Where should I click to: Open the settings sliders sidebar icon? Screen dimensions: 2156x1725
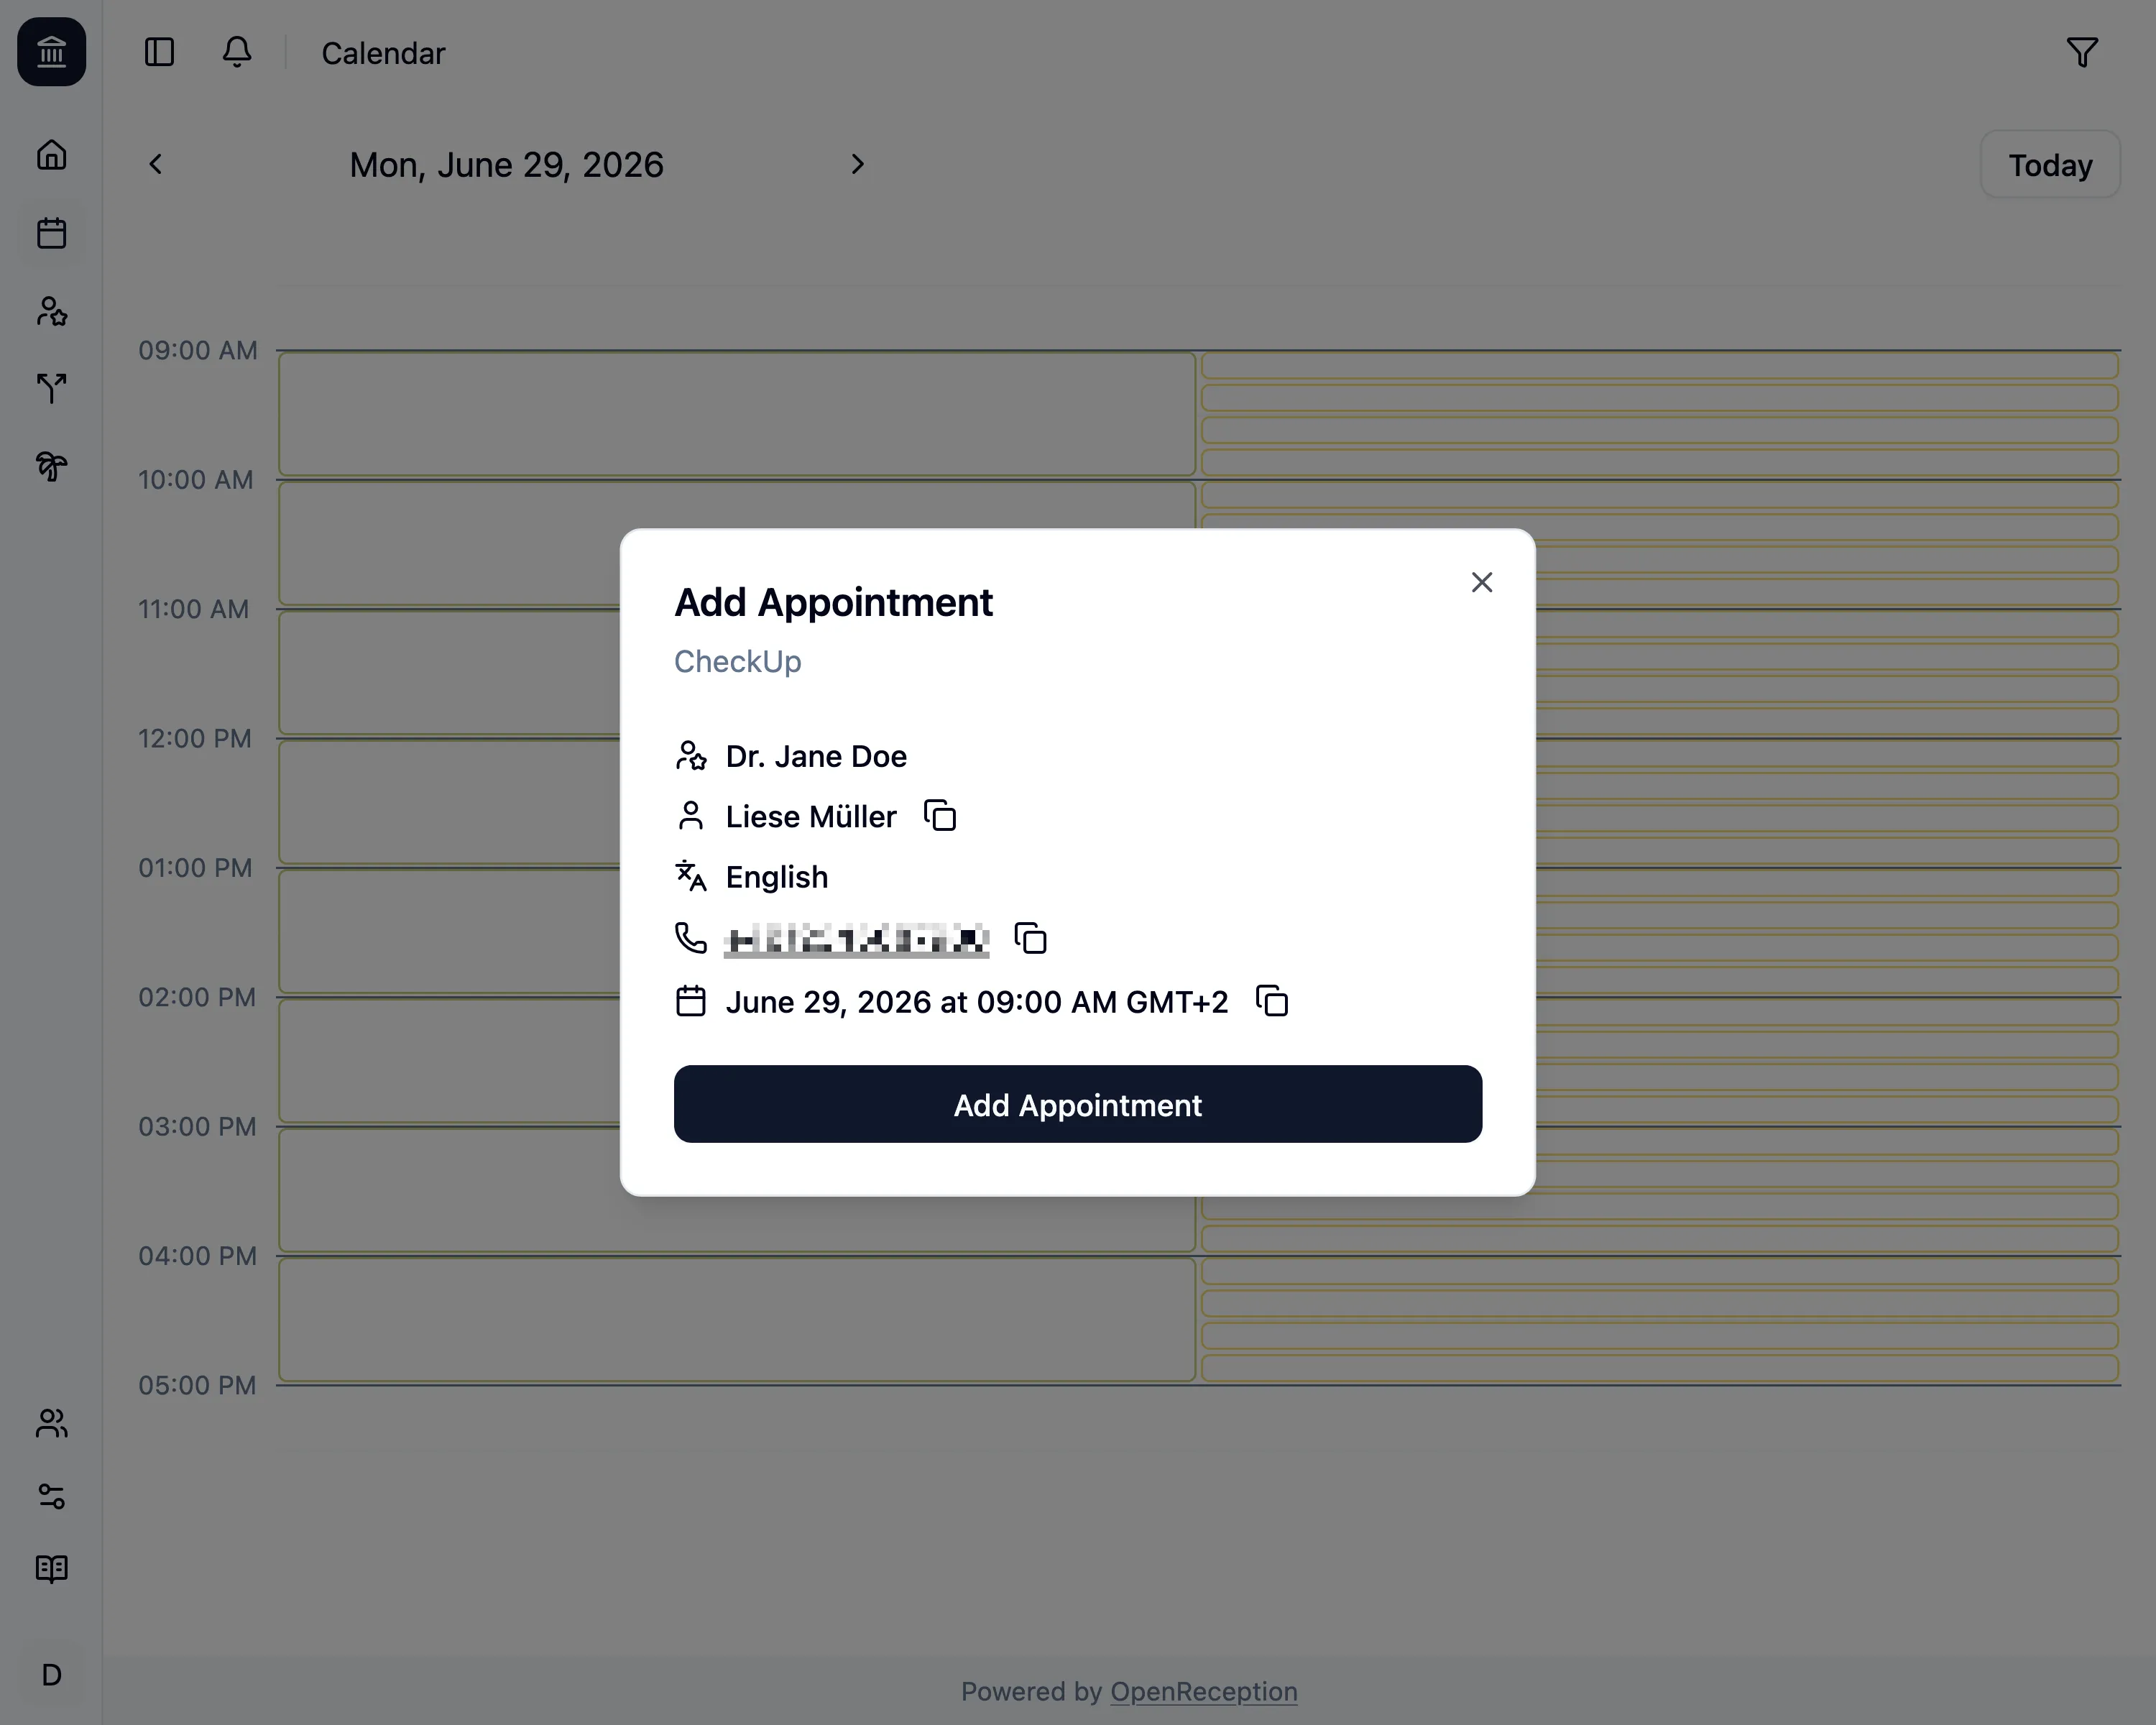[x=51, y=1496]
